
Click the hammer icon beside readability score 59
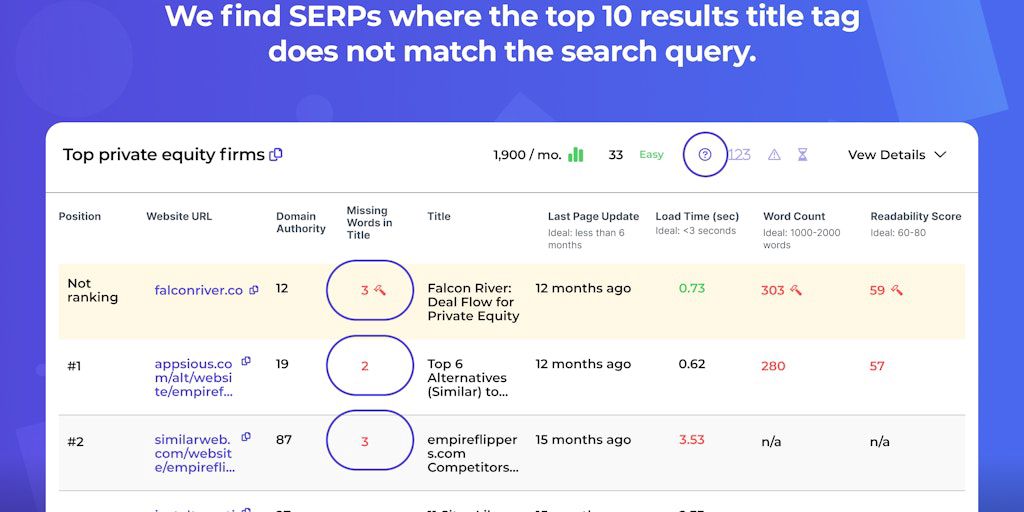coord(897,290)
